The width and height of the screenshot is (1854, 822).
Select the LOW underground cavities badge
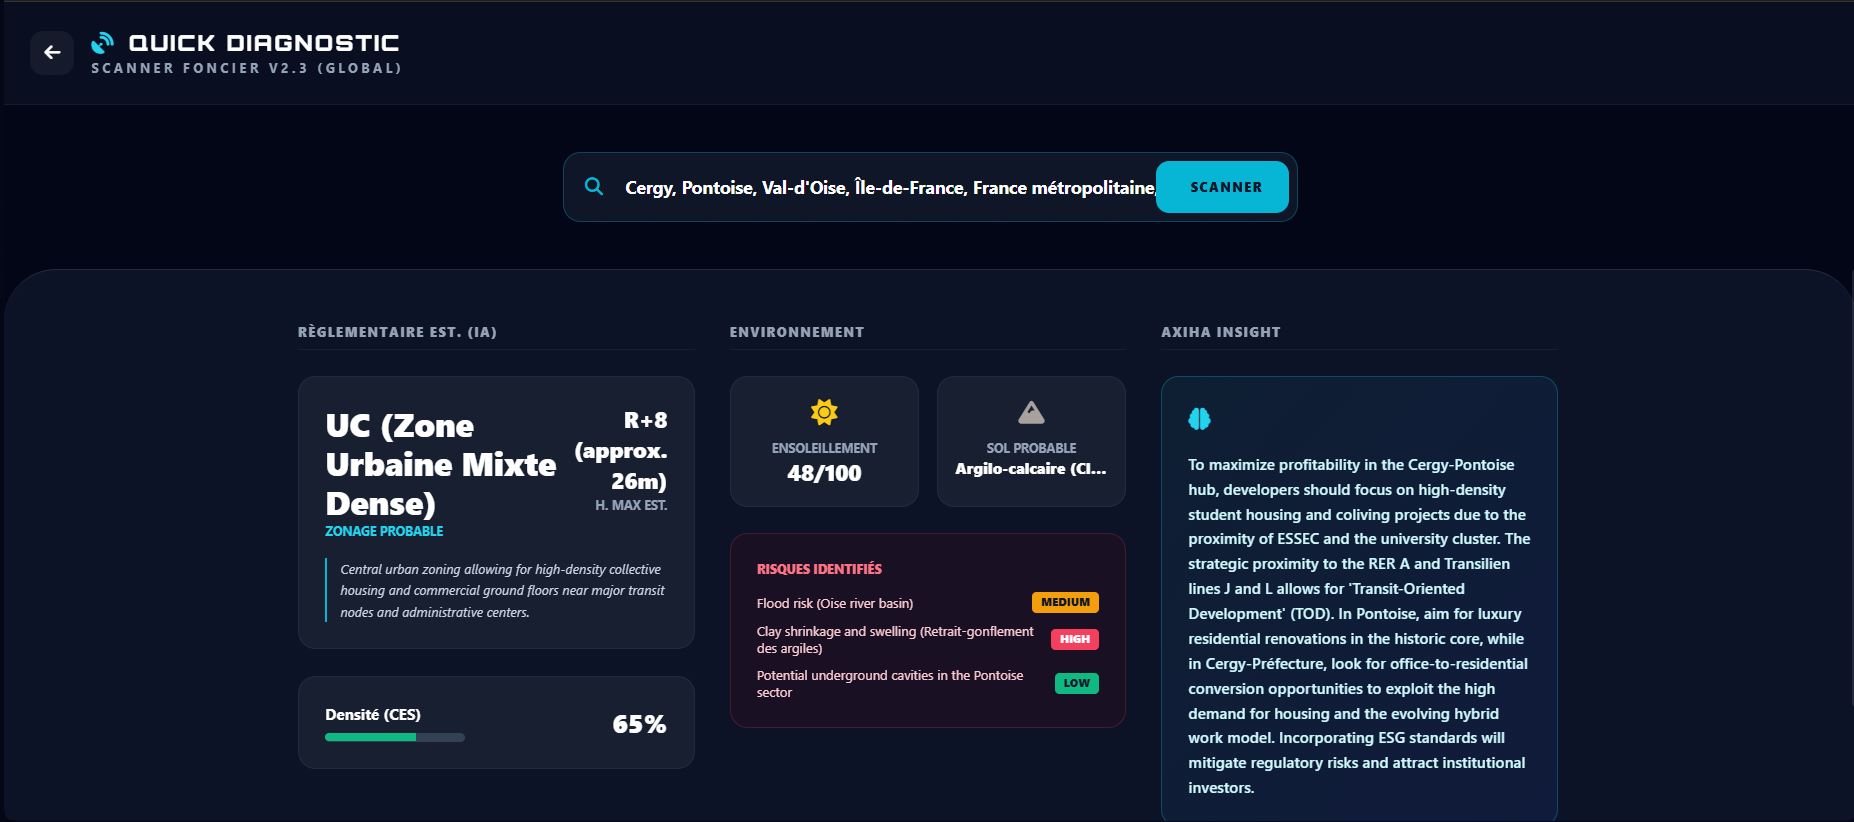pos(1076,683)
